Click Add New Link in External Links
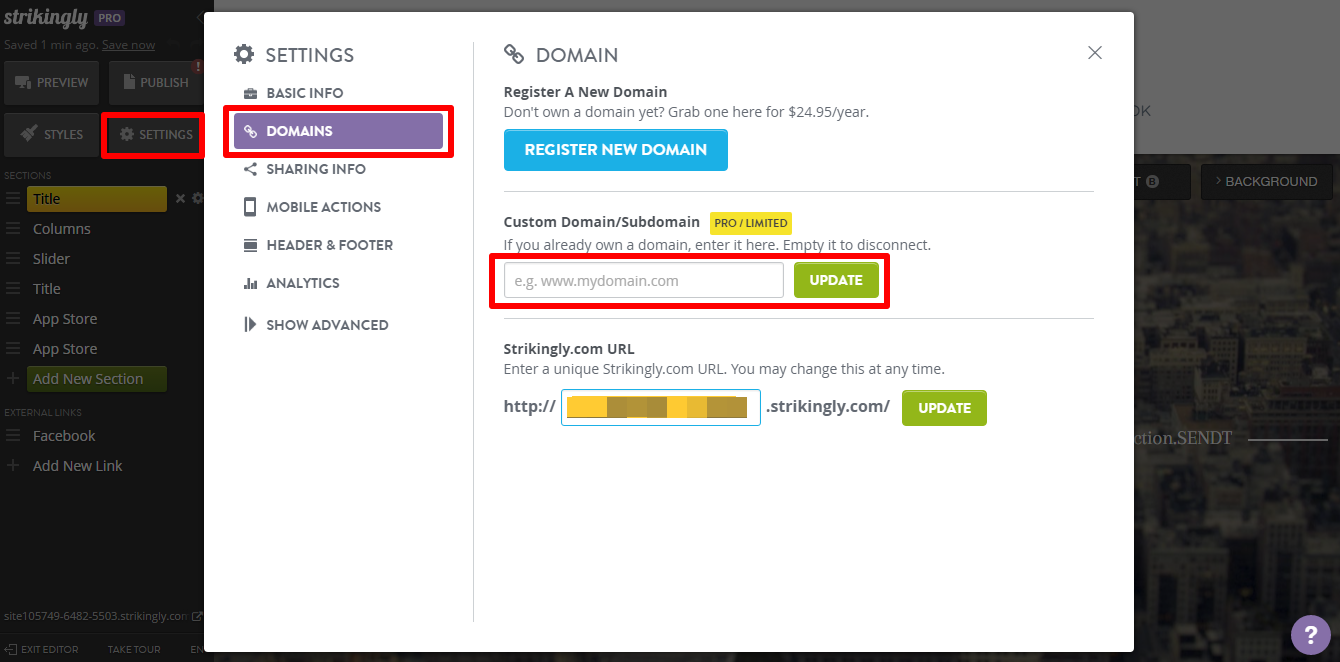 point(78,466)
